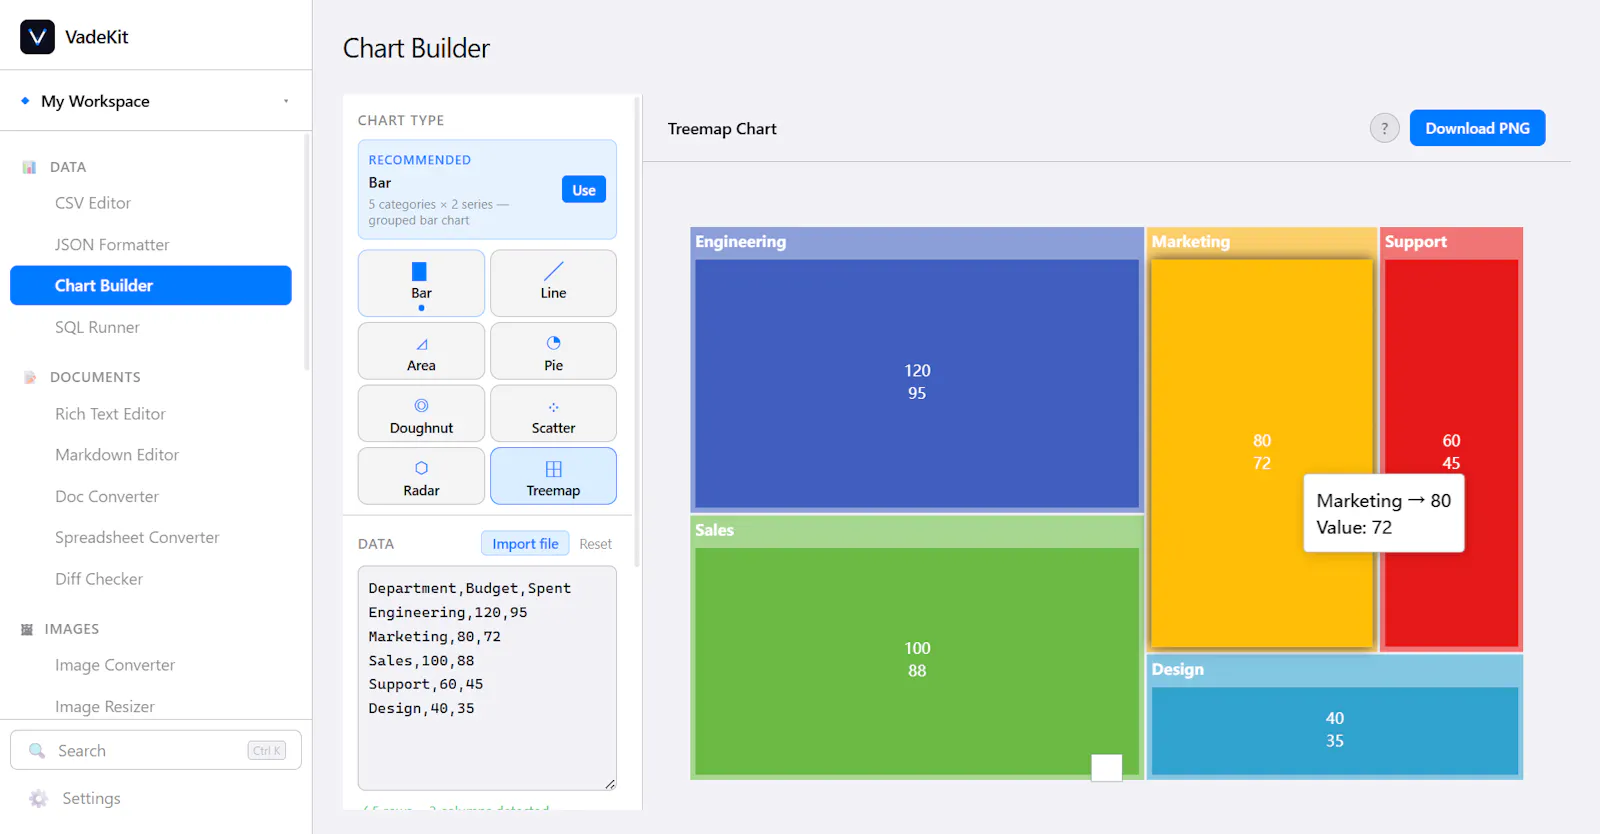Screen dimensions: 1600x834
Task: Use the recommended Bar chart
Action: 584,190
